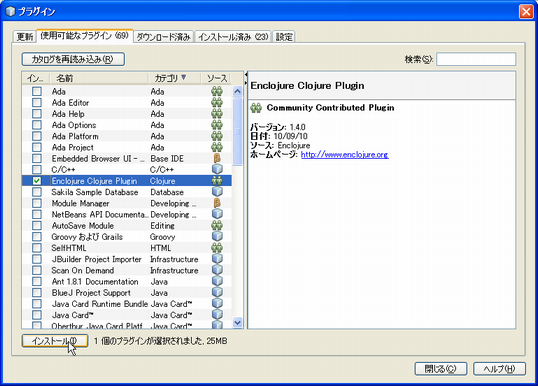538x386 pixels.
Task: Uncheck the Enclojure Clojure Plugin checkbox
Action: click(x=37, y=180)
